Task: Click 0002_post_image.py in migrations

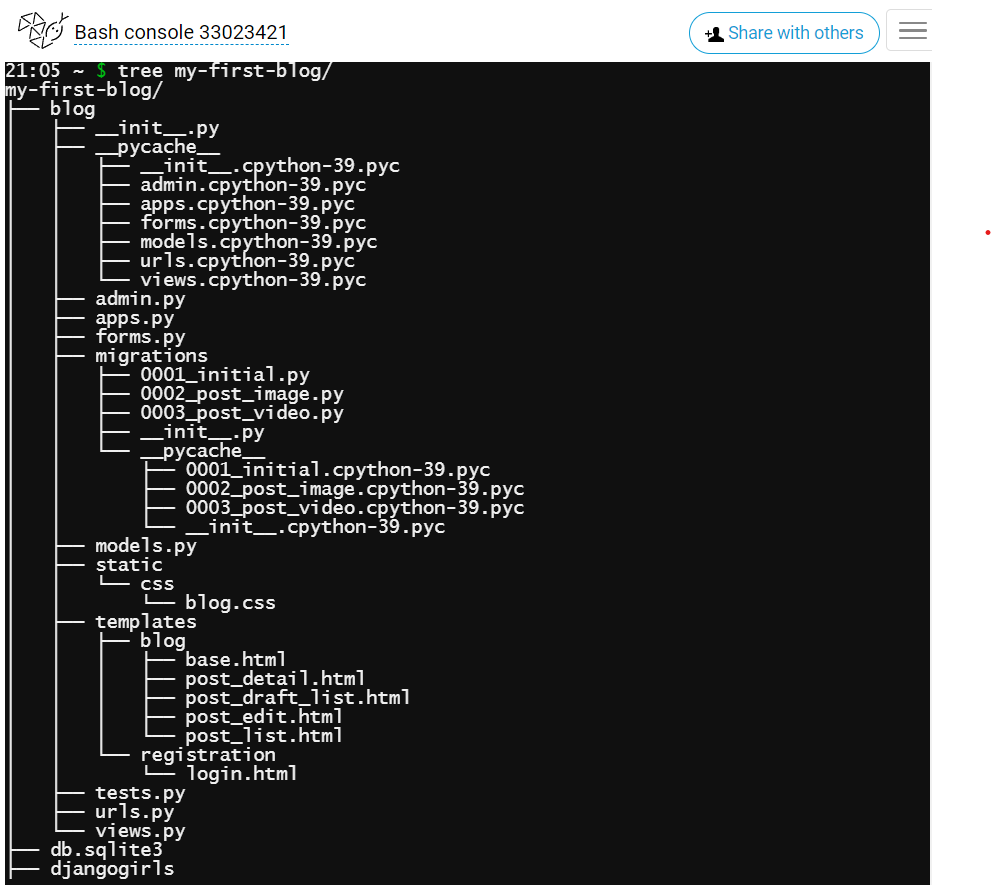Action: tap(242, 394)
